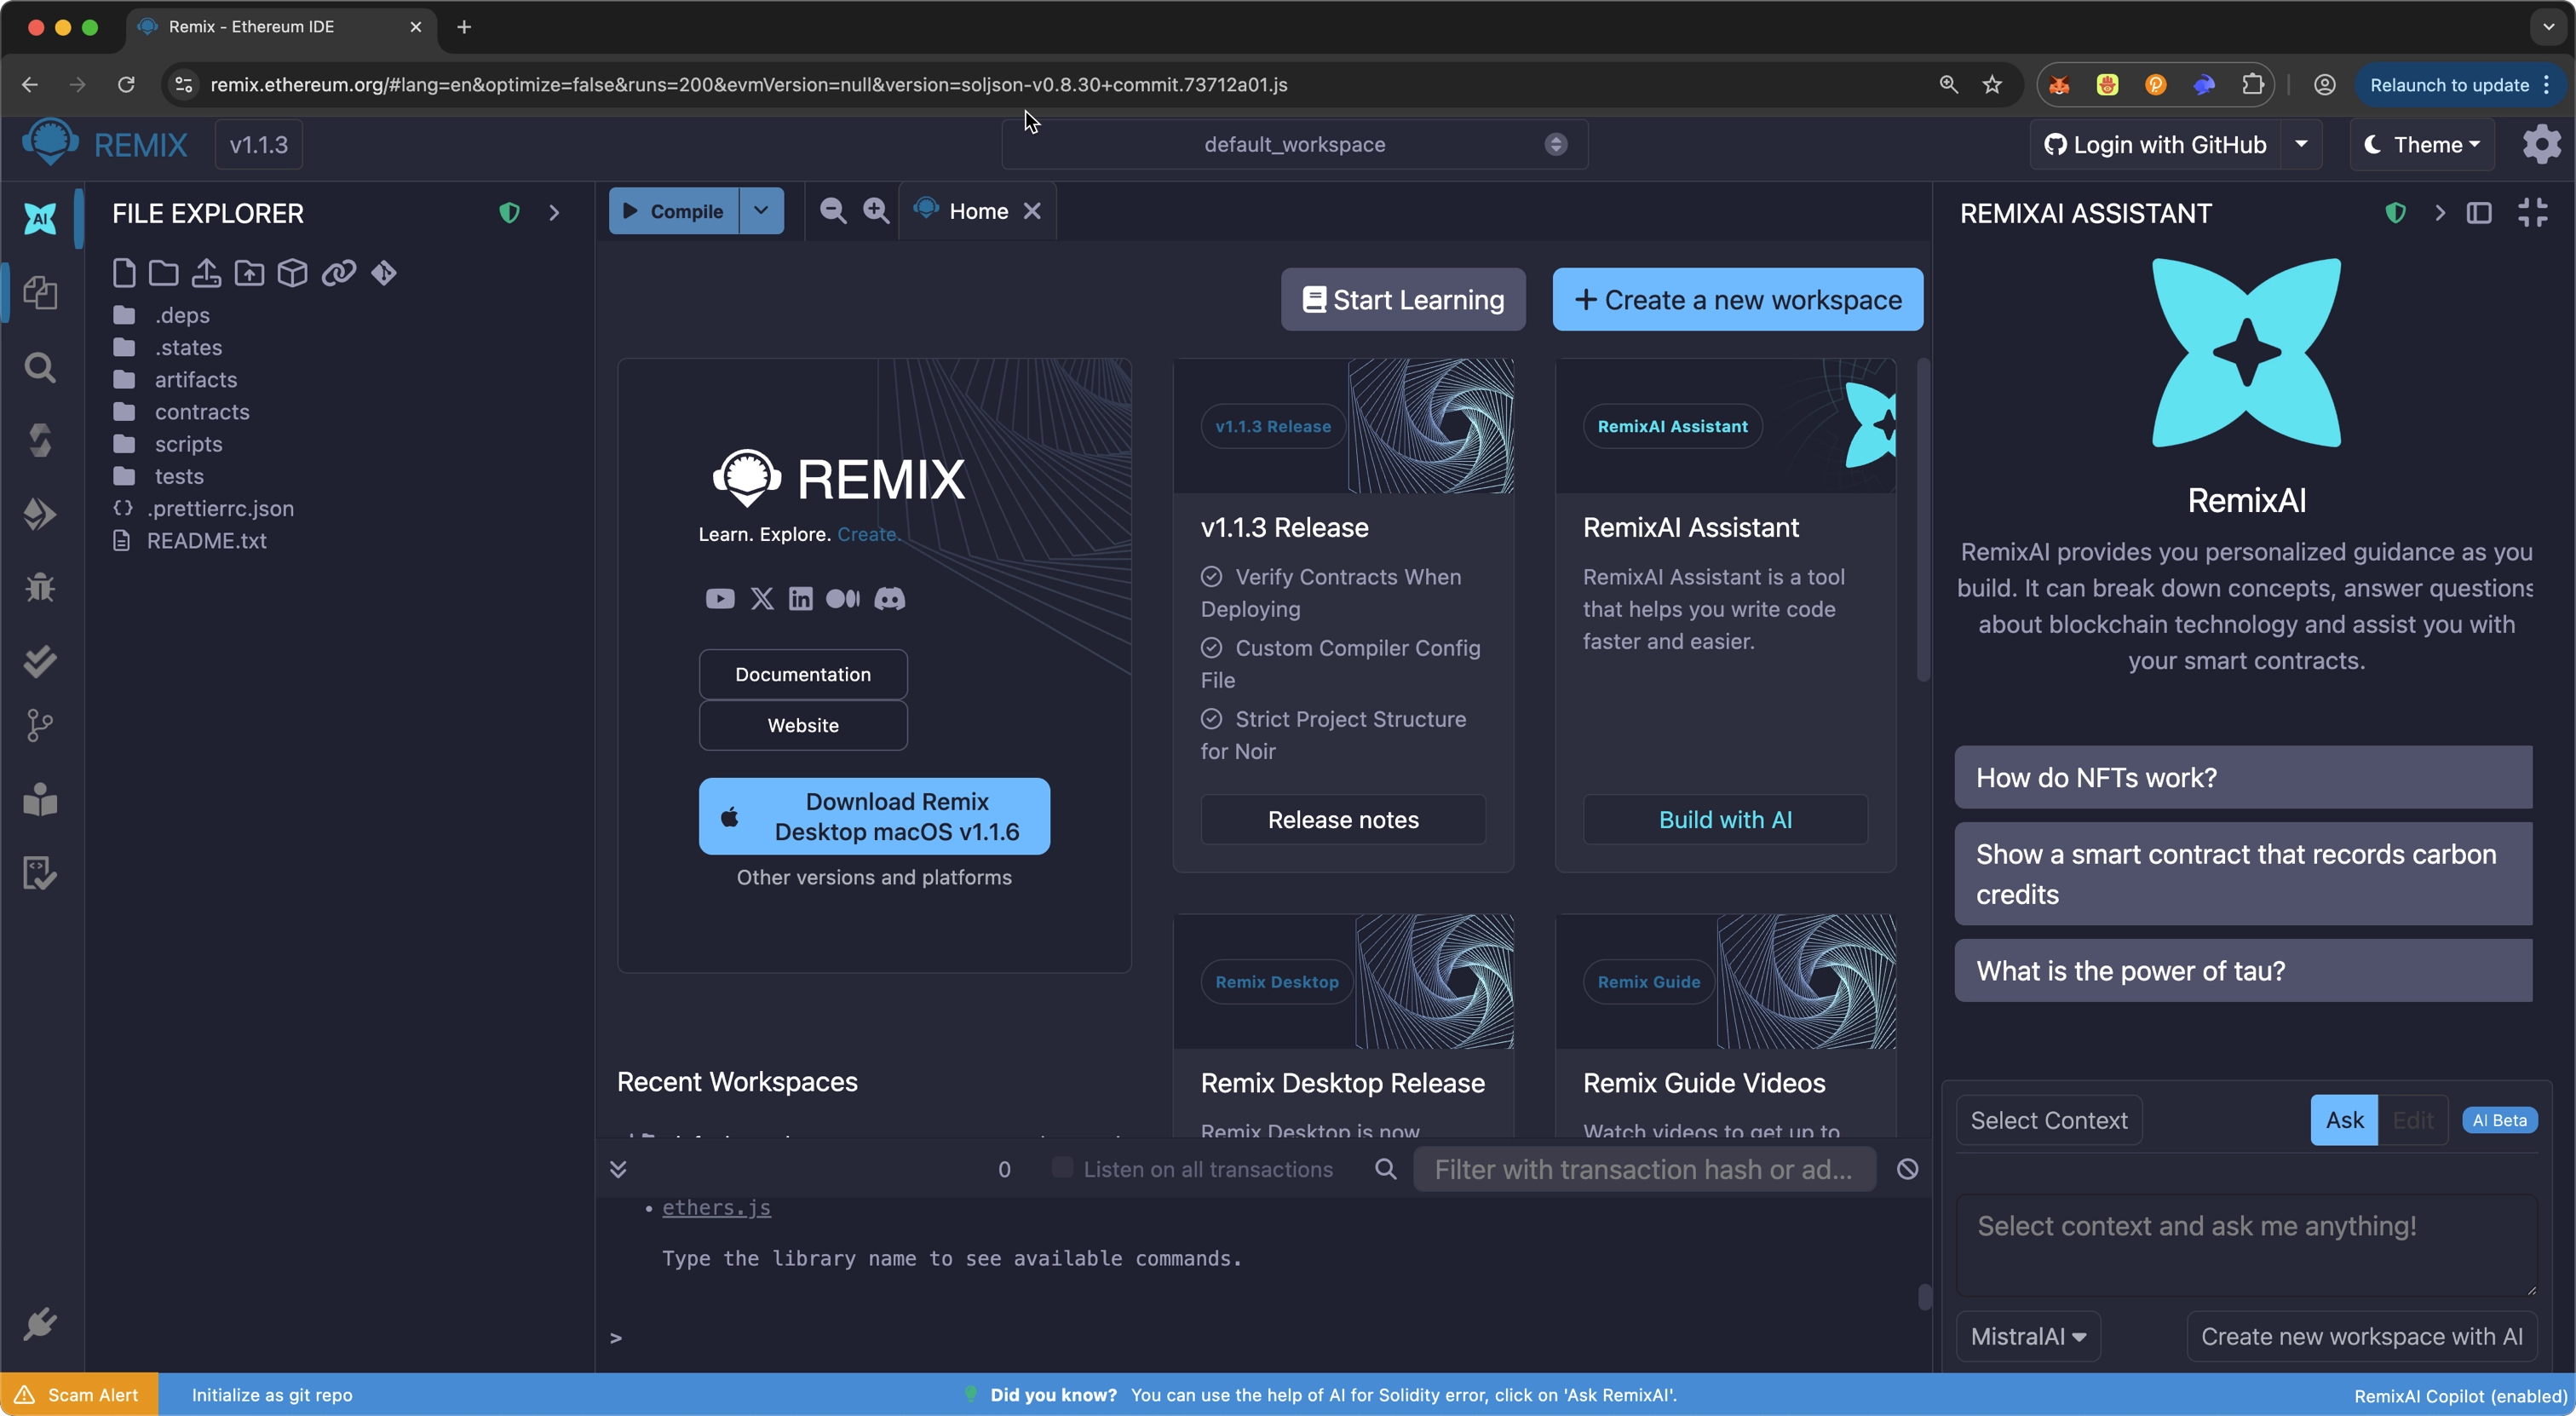Click the clear console icon
2576x1416 pixels.
click(1907, 1169)
